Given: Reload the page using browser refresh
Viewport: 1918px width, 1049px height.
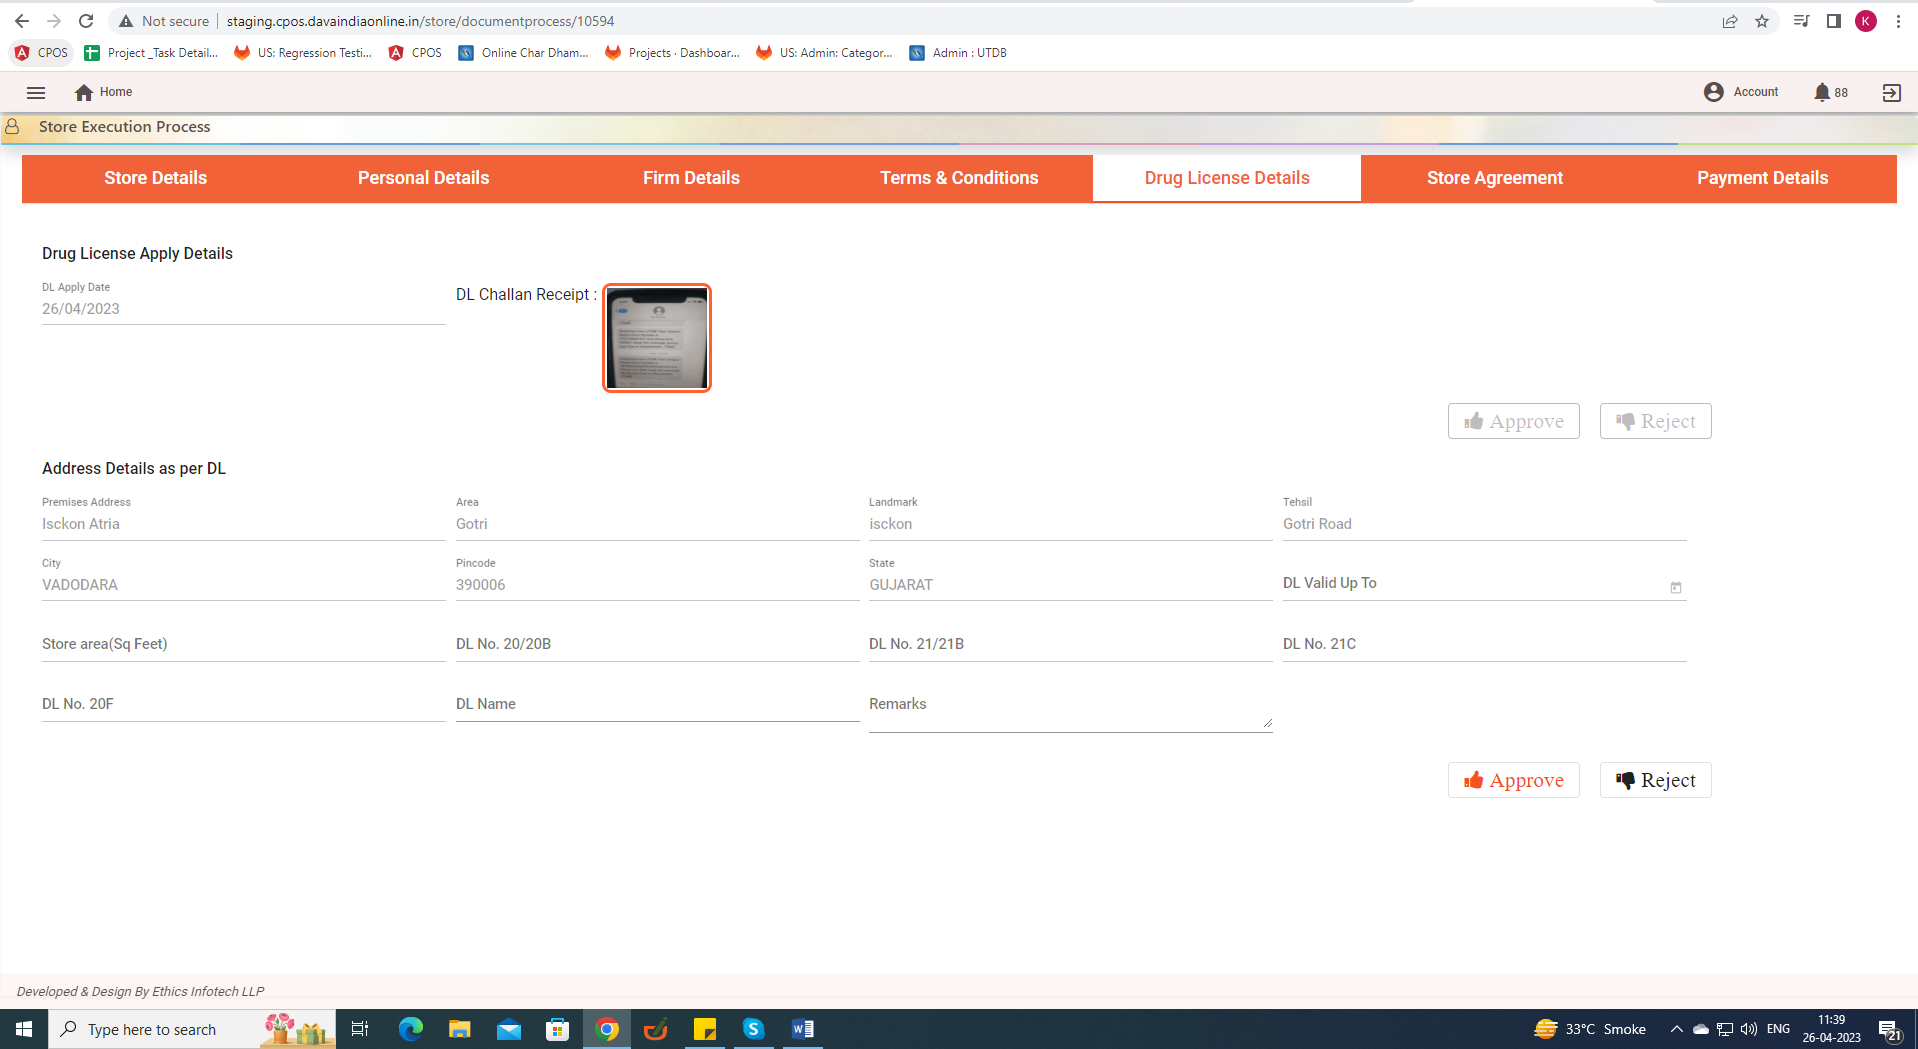Looking at the screenshot, I should [86, 21].
